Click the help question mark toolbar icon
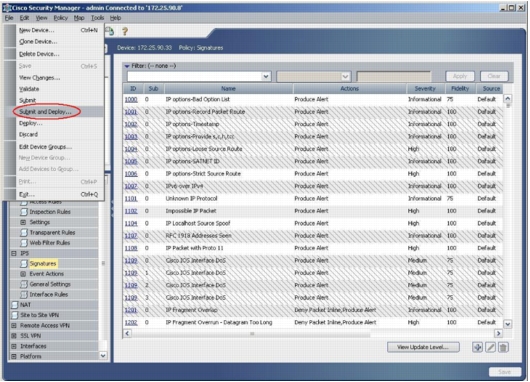The width and height of the screenshot is (530, 382). click(x=125, y=31)
